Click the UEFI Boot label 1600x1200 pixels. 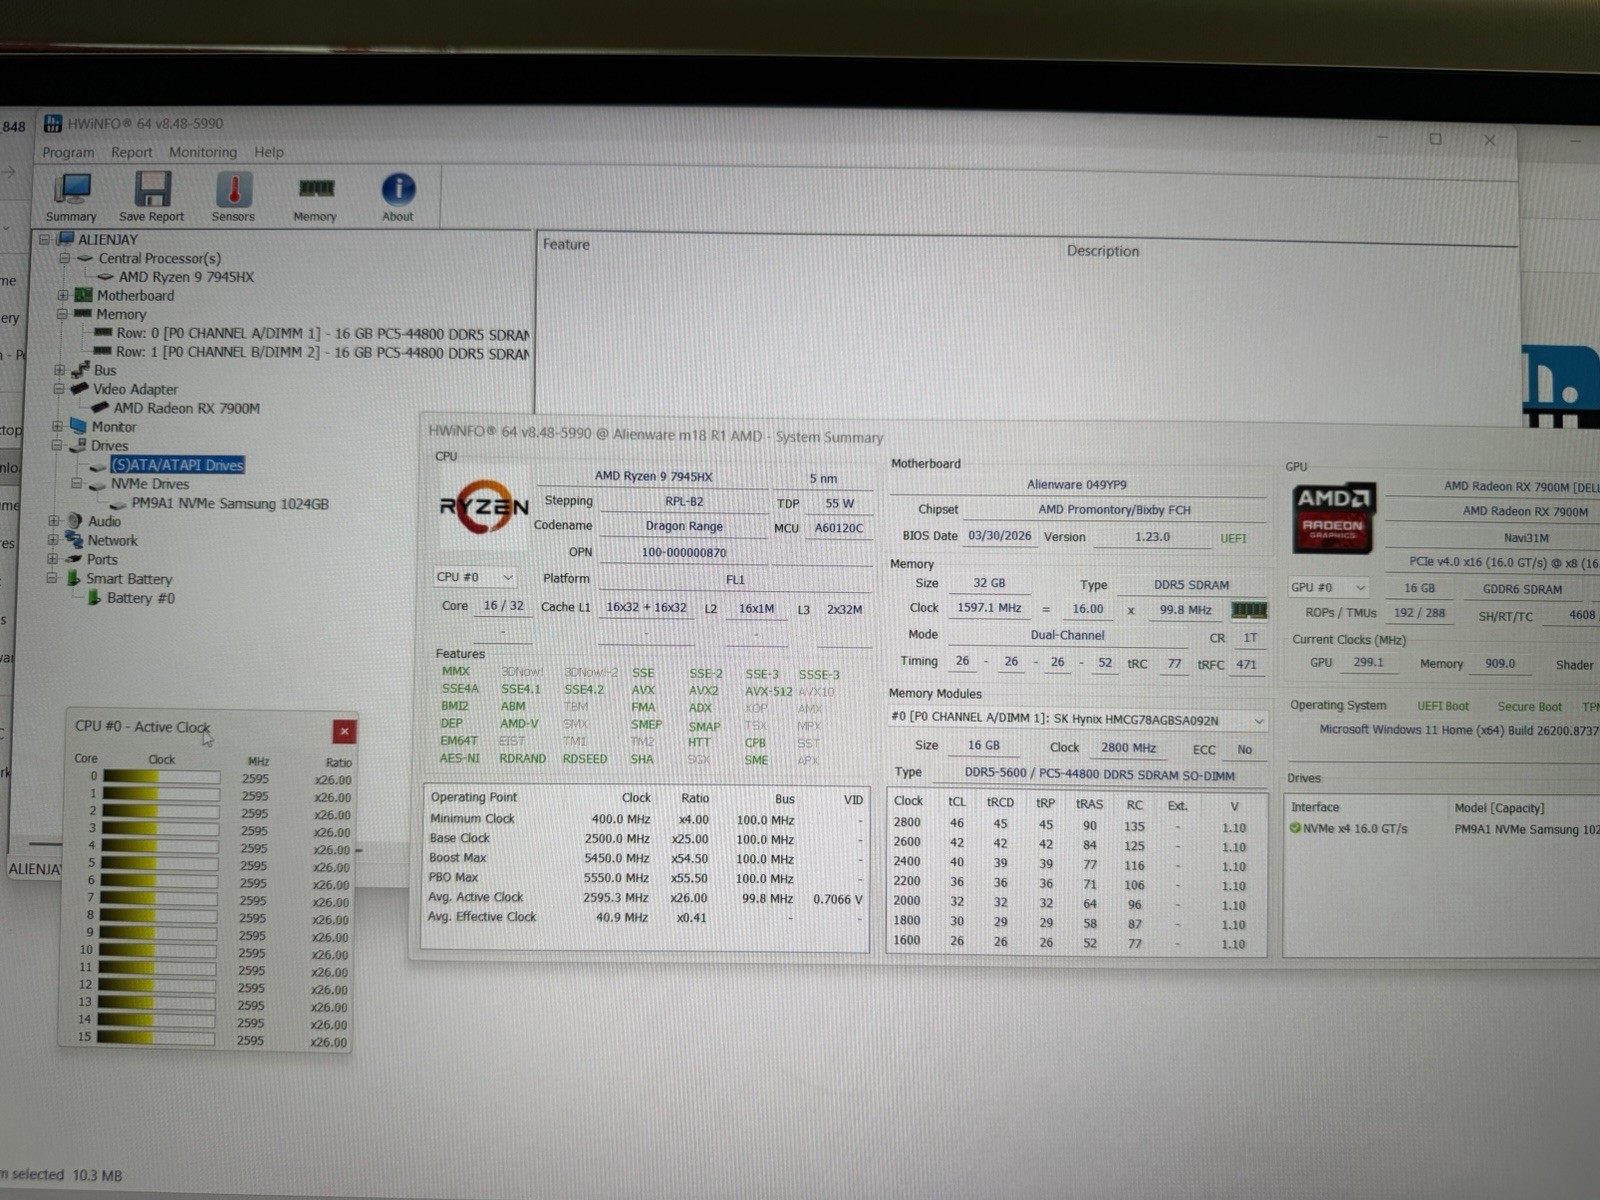pyautogui.click(x=1443, y=706)
